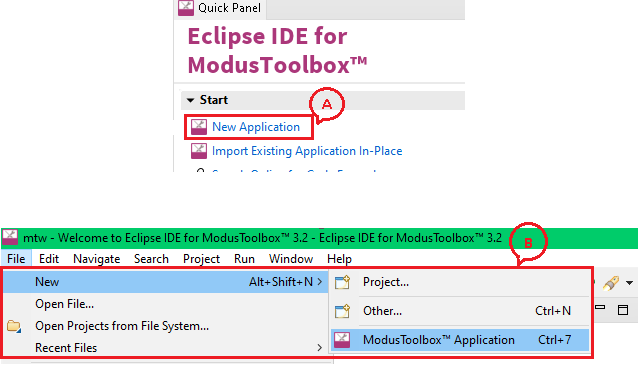Viewport: 641px width, 371px height.
Task: Click the Project... wizard icon
Action: pos(343,282)
